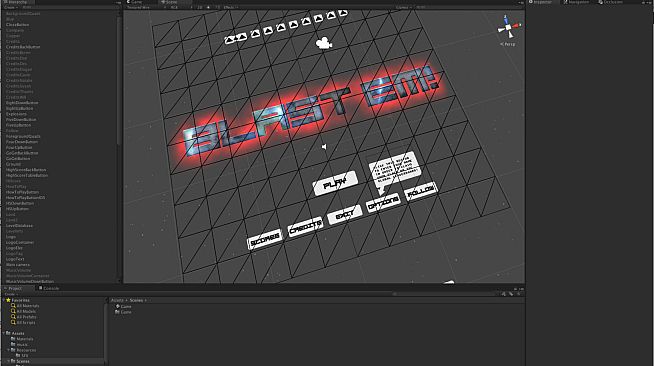
Task: Click the FOLLOW button in the scene view
Action: (x=421, y=192)
